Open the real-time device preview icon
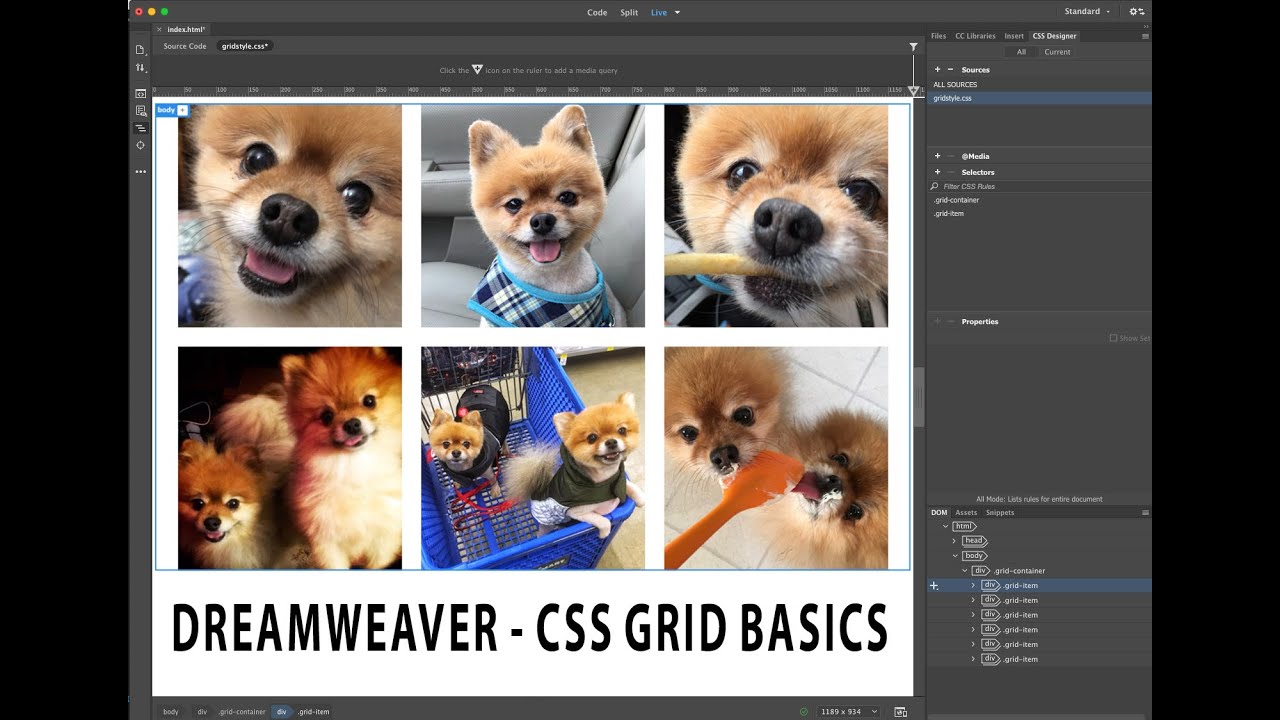This screenshot has width=1280, height=720. coord(900,712)
